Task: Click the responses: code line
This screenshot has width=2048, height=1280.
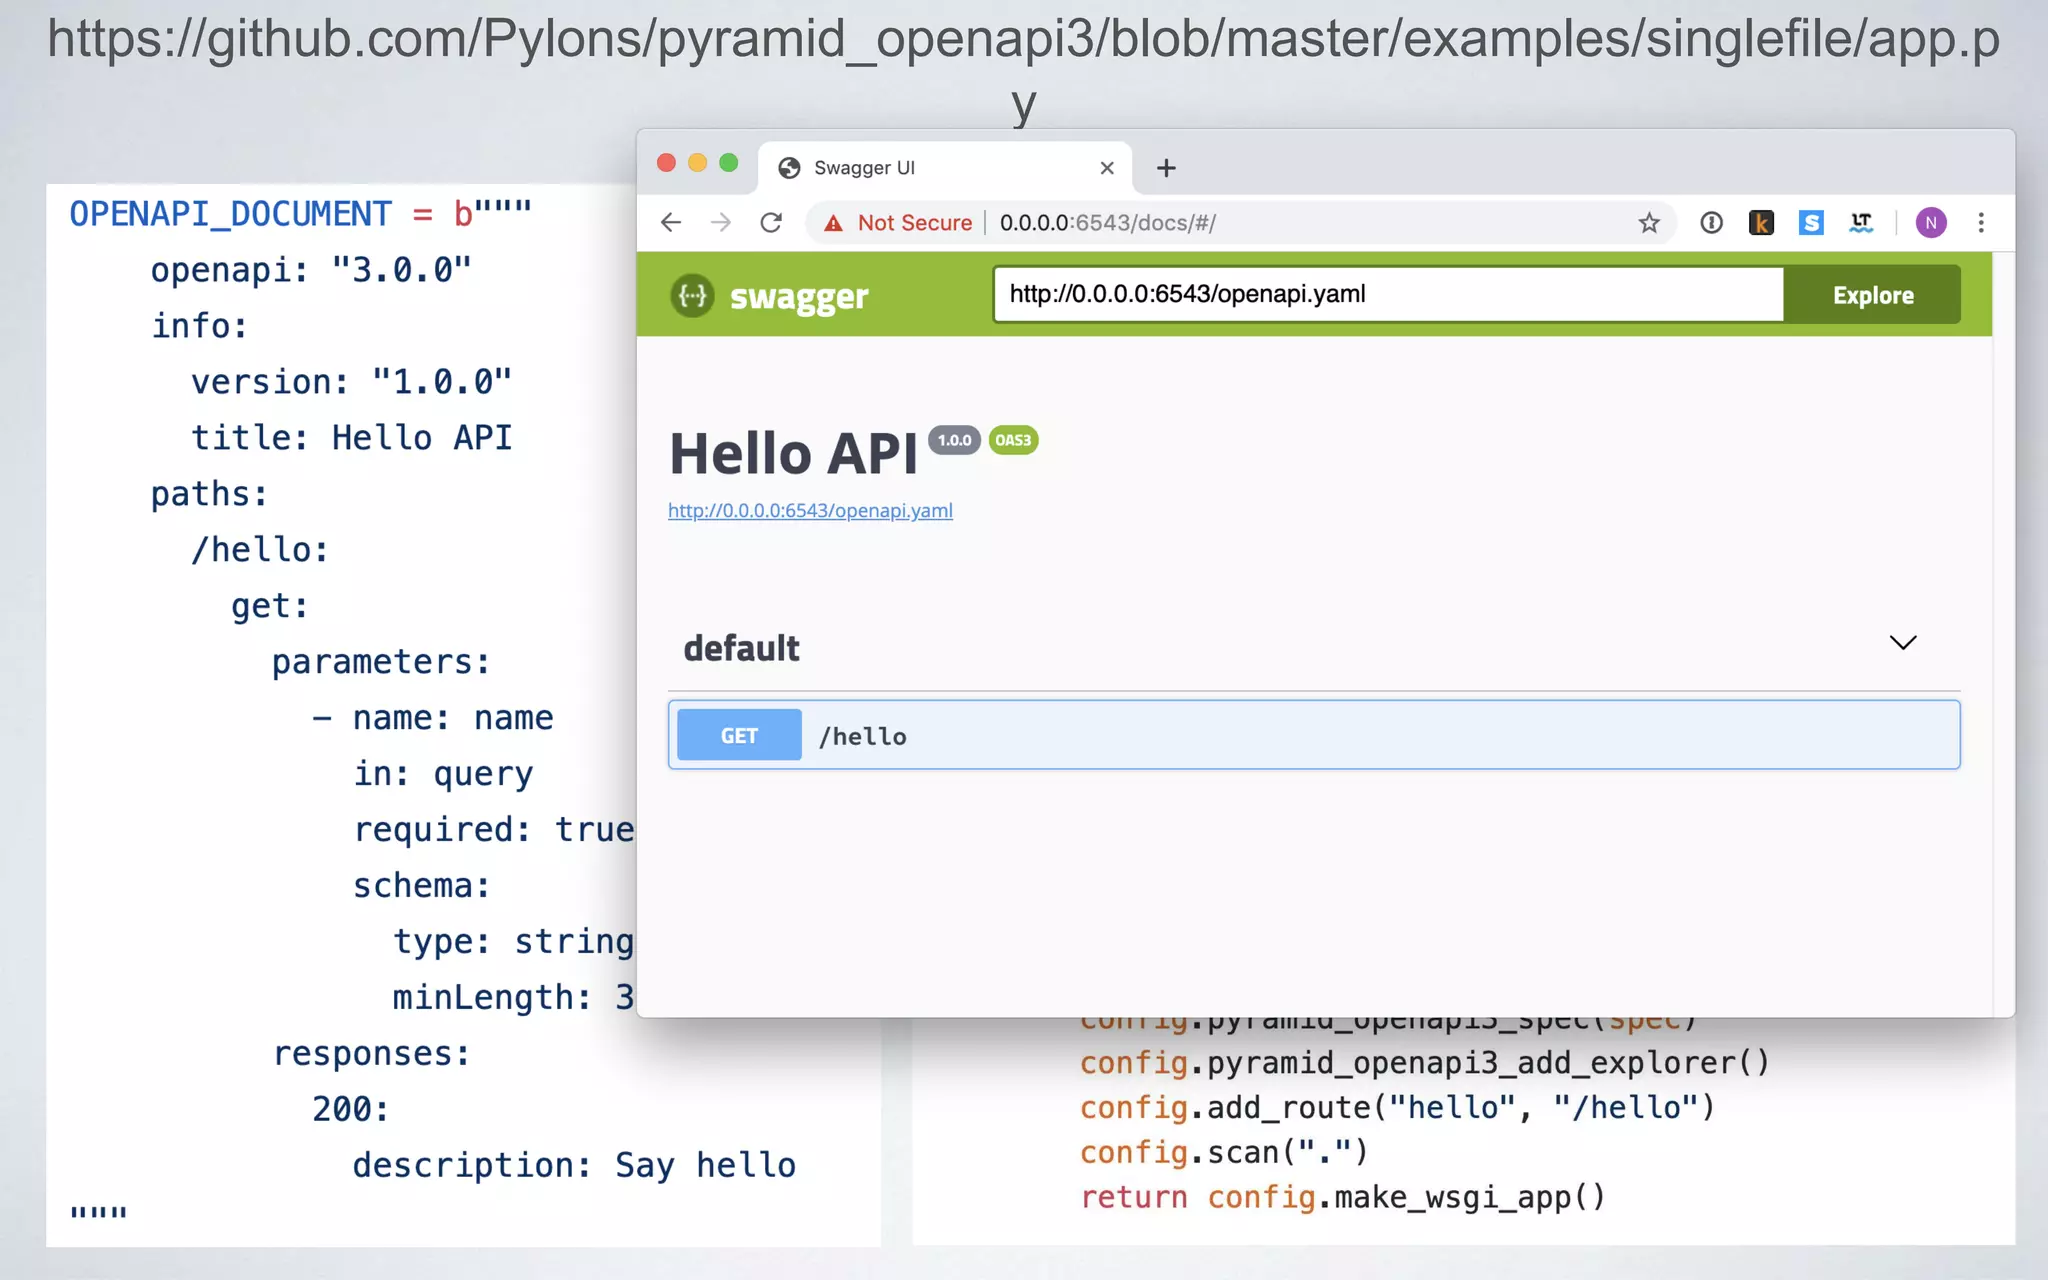Action: click(x=371, y=1054)
